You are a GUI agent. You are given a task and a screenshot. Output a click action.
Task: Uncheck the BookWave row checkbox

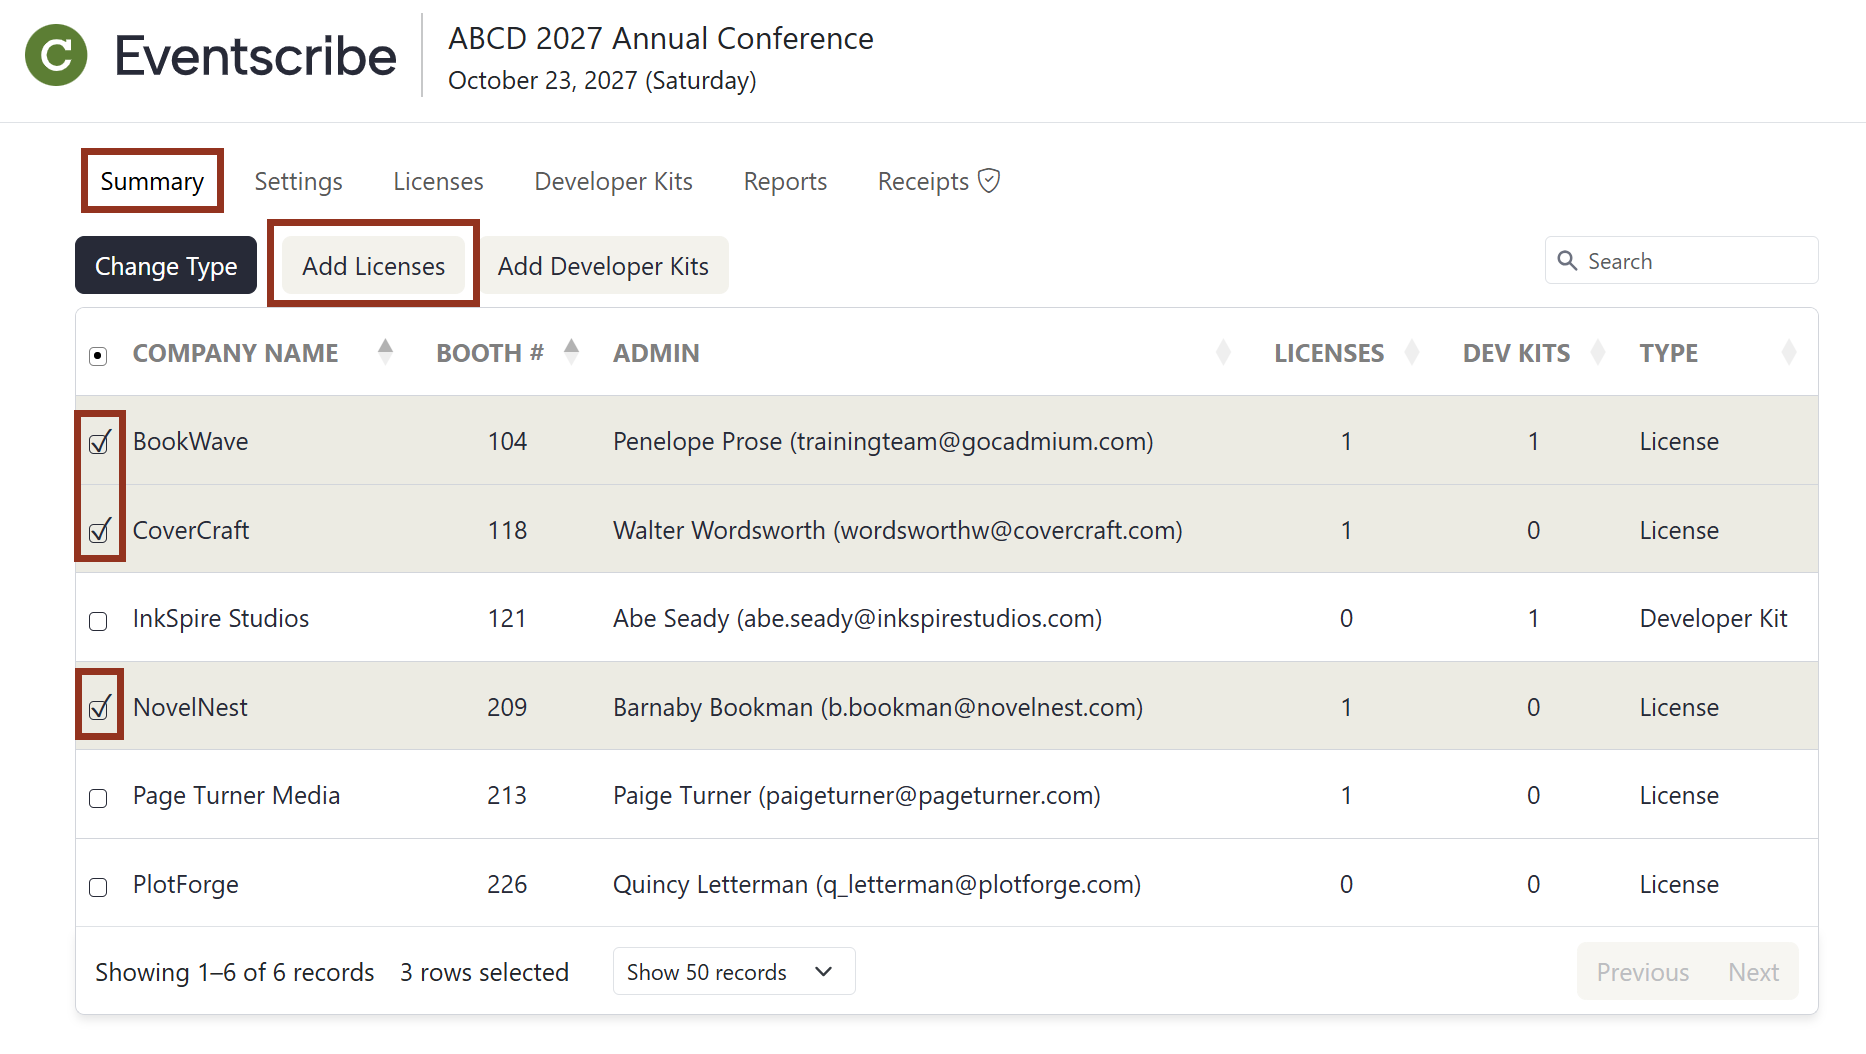pos(98,443)
